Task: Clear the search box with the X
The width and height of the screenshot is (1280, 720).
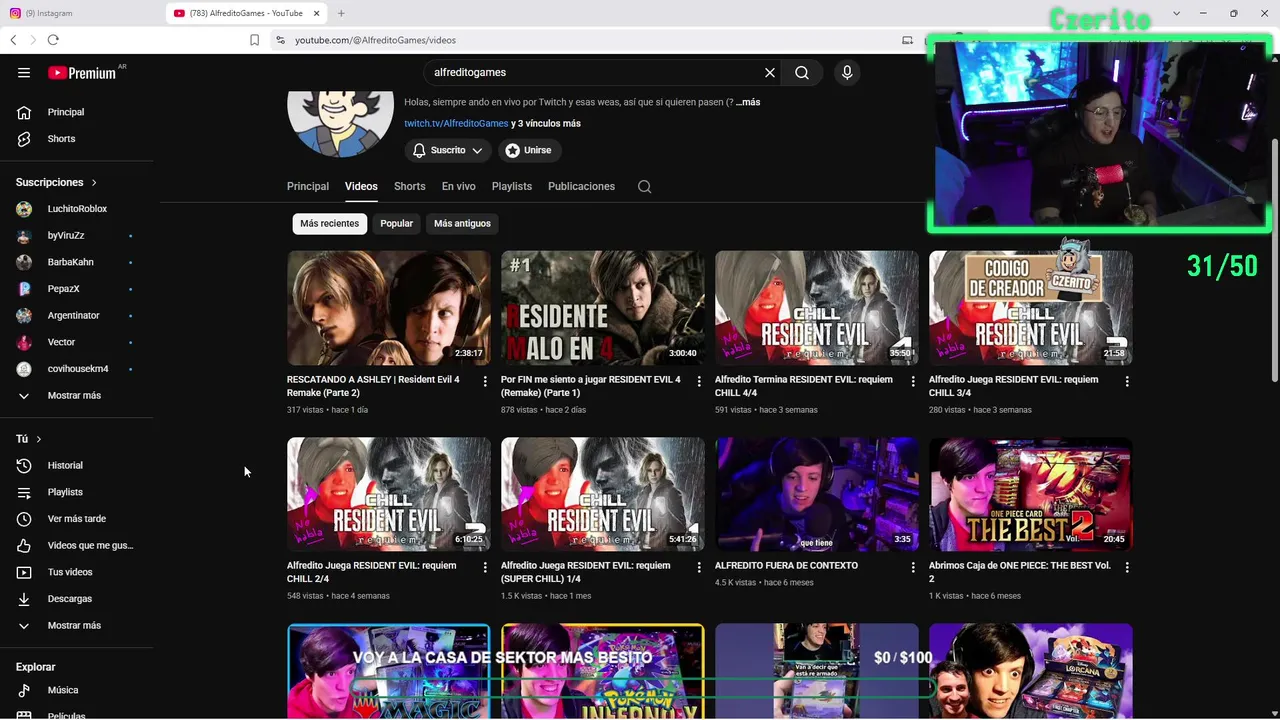Action: point(770,73)
